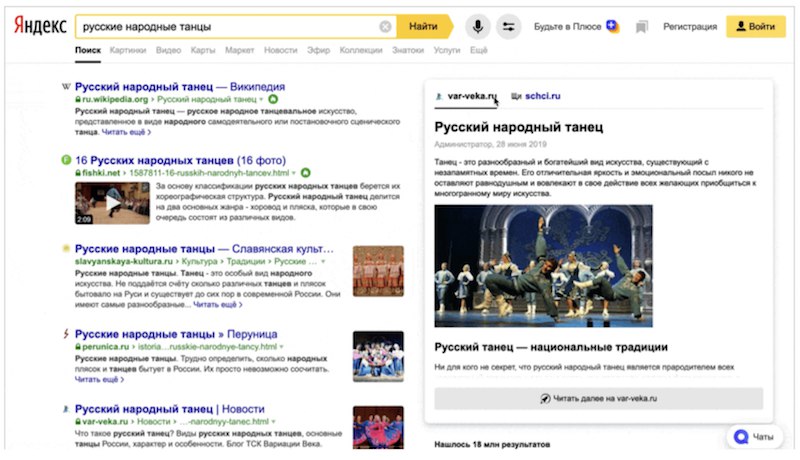This screenshot has height=460, width=800.
Task: Clear the search field with the X icon
Action: point(385,27)
